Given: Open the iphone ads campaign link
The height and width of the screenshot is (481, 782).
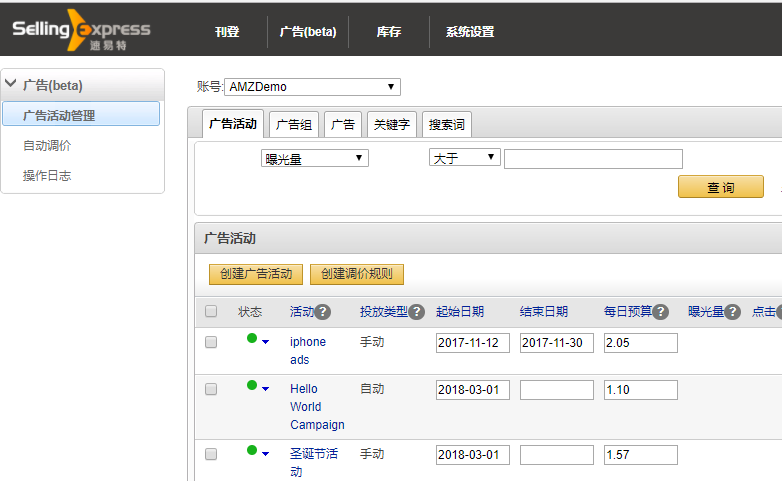Looking at the screenshot, I should 308,351.
